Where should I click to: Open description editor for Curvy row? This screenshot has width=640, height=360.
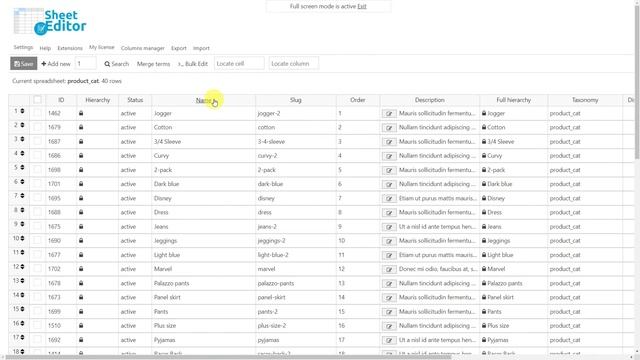[x=389, y=156]
